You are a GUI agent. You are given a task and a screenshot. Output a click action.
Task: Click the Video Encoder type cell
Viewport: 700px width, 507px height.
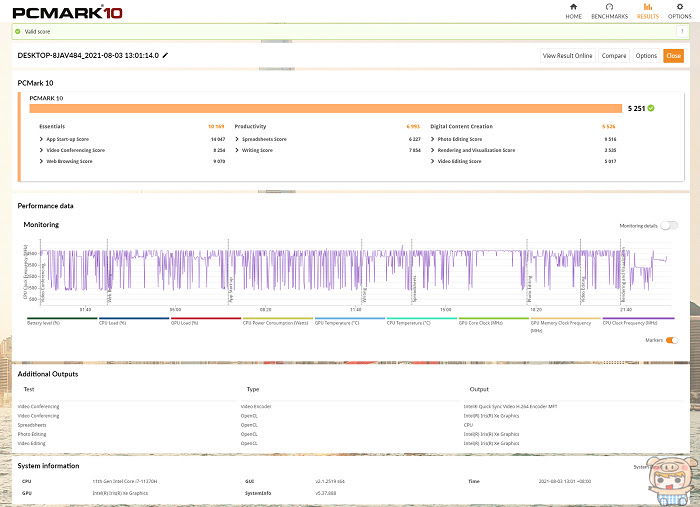tap(256, 407)
